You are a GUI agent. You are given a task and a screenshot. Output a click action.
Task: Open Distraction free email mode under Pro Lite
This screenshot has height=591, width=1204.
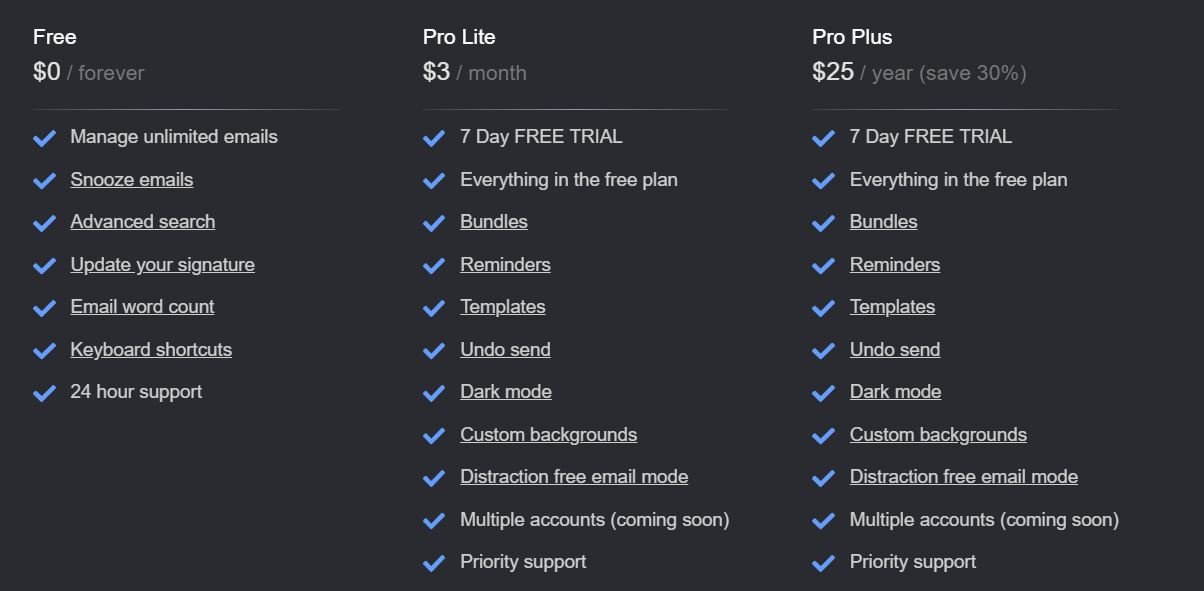pyautogui.click(x=574, y=477)
